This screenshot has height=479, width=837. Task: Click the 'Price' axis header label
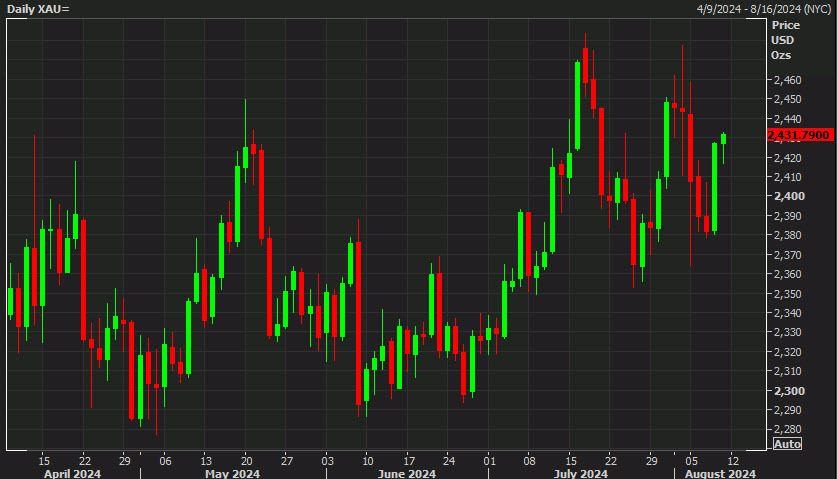[x=785, y=25]
